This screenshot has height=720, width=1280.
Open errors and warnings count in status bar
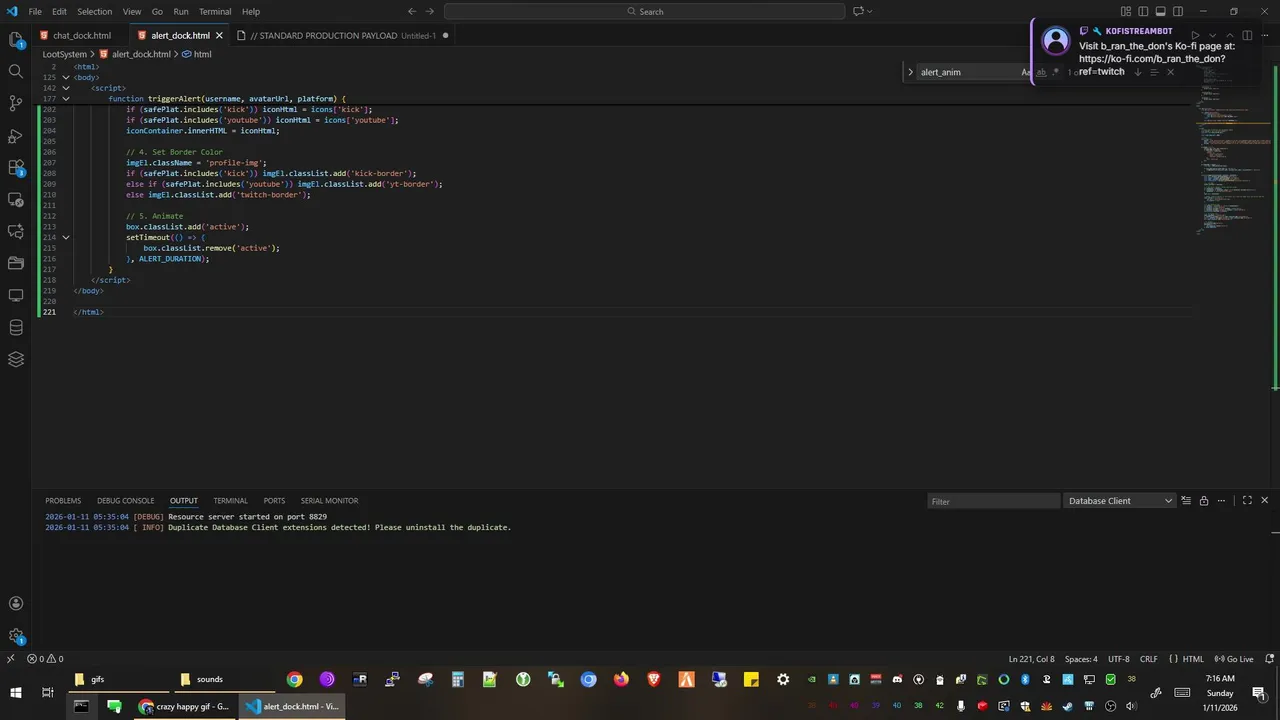pos(45,659)
